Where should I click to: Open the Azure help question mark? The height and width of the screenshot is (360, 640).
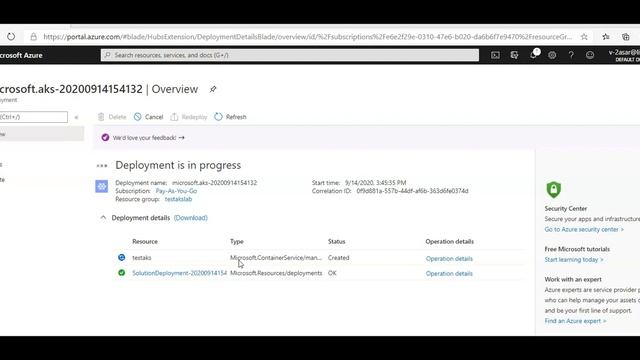(571, 55)
